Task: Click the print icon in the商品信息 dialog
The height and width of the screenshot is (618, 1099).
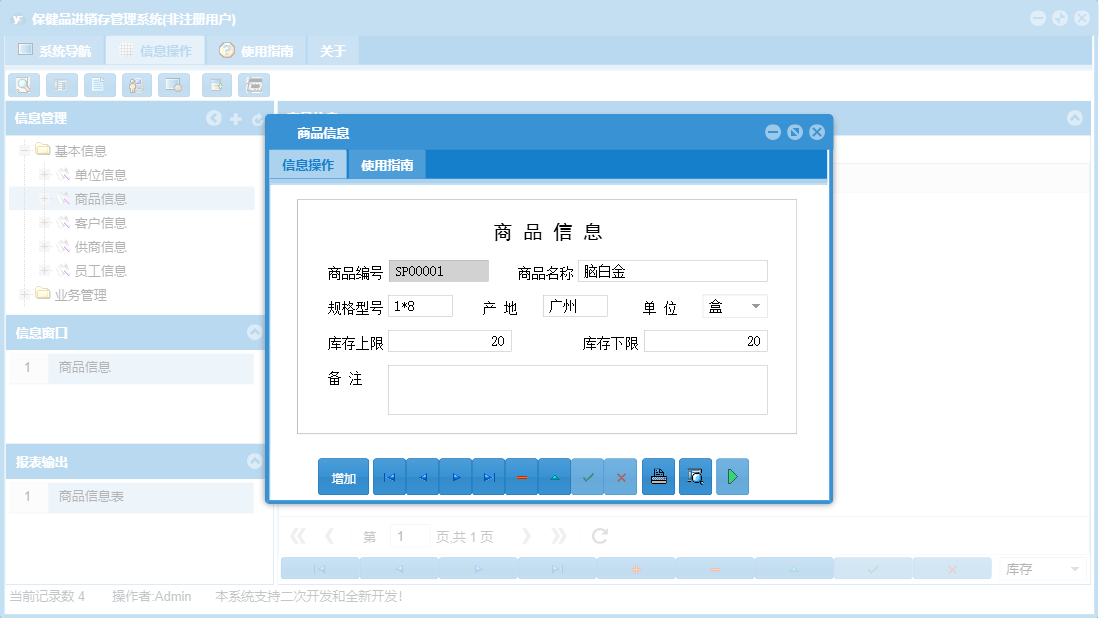Action: click(x=658, y=476)
